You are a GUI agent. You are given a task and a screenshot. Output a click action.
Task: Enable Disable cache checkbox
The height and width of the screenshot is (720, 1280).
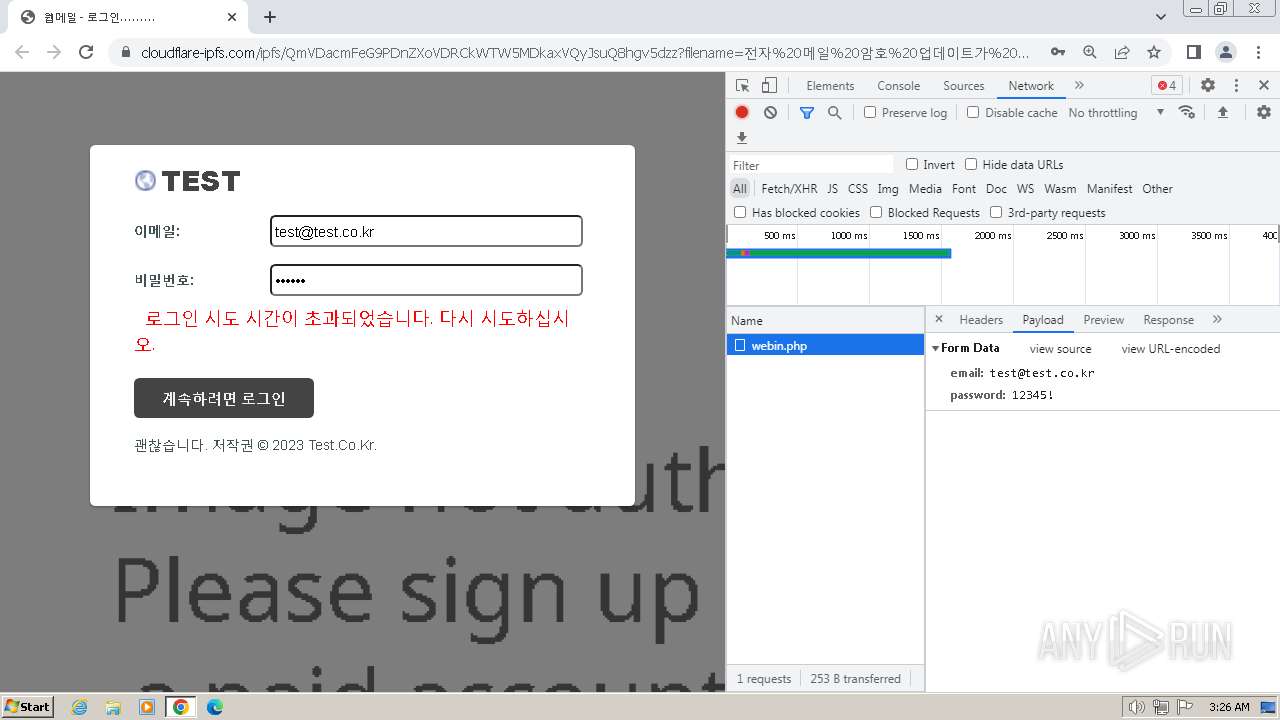point(973,113)
